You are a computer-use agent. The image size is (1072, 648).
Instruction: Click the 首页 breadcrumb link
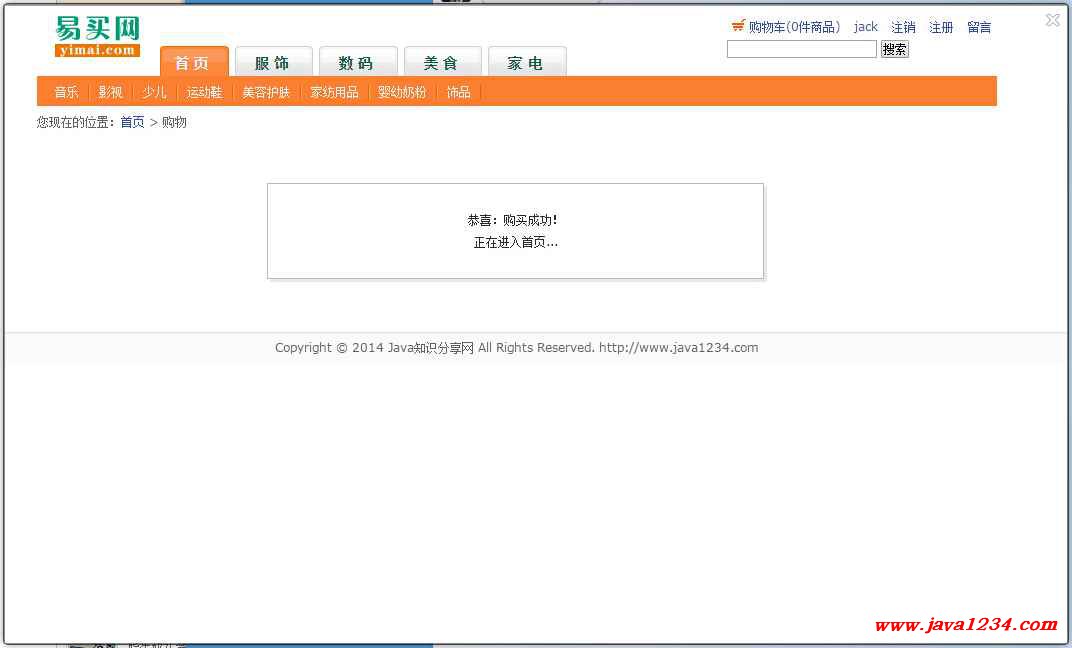point(132,122)
